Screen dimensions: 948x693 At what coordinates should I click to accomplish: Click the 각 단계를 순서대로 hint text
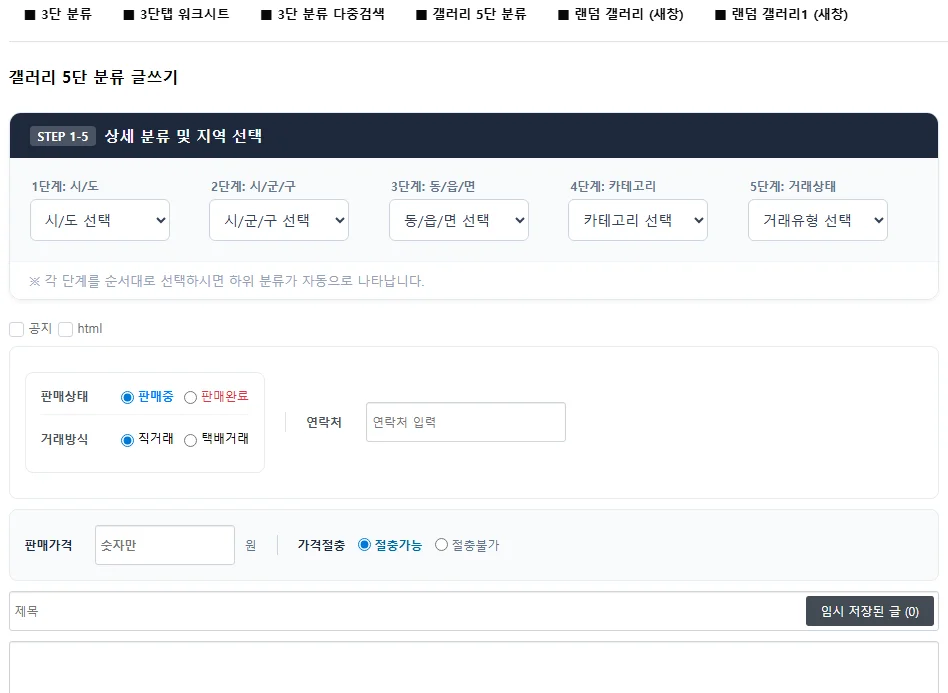click(x=227, y=281)
